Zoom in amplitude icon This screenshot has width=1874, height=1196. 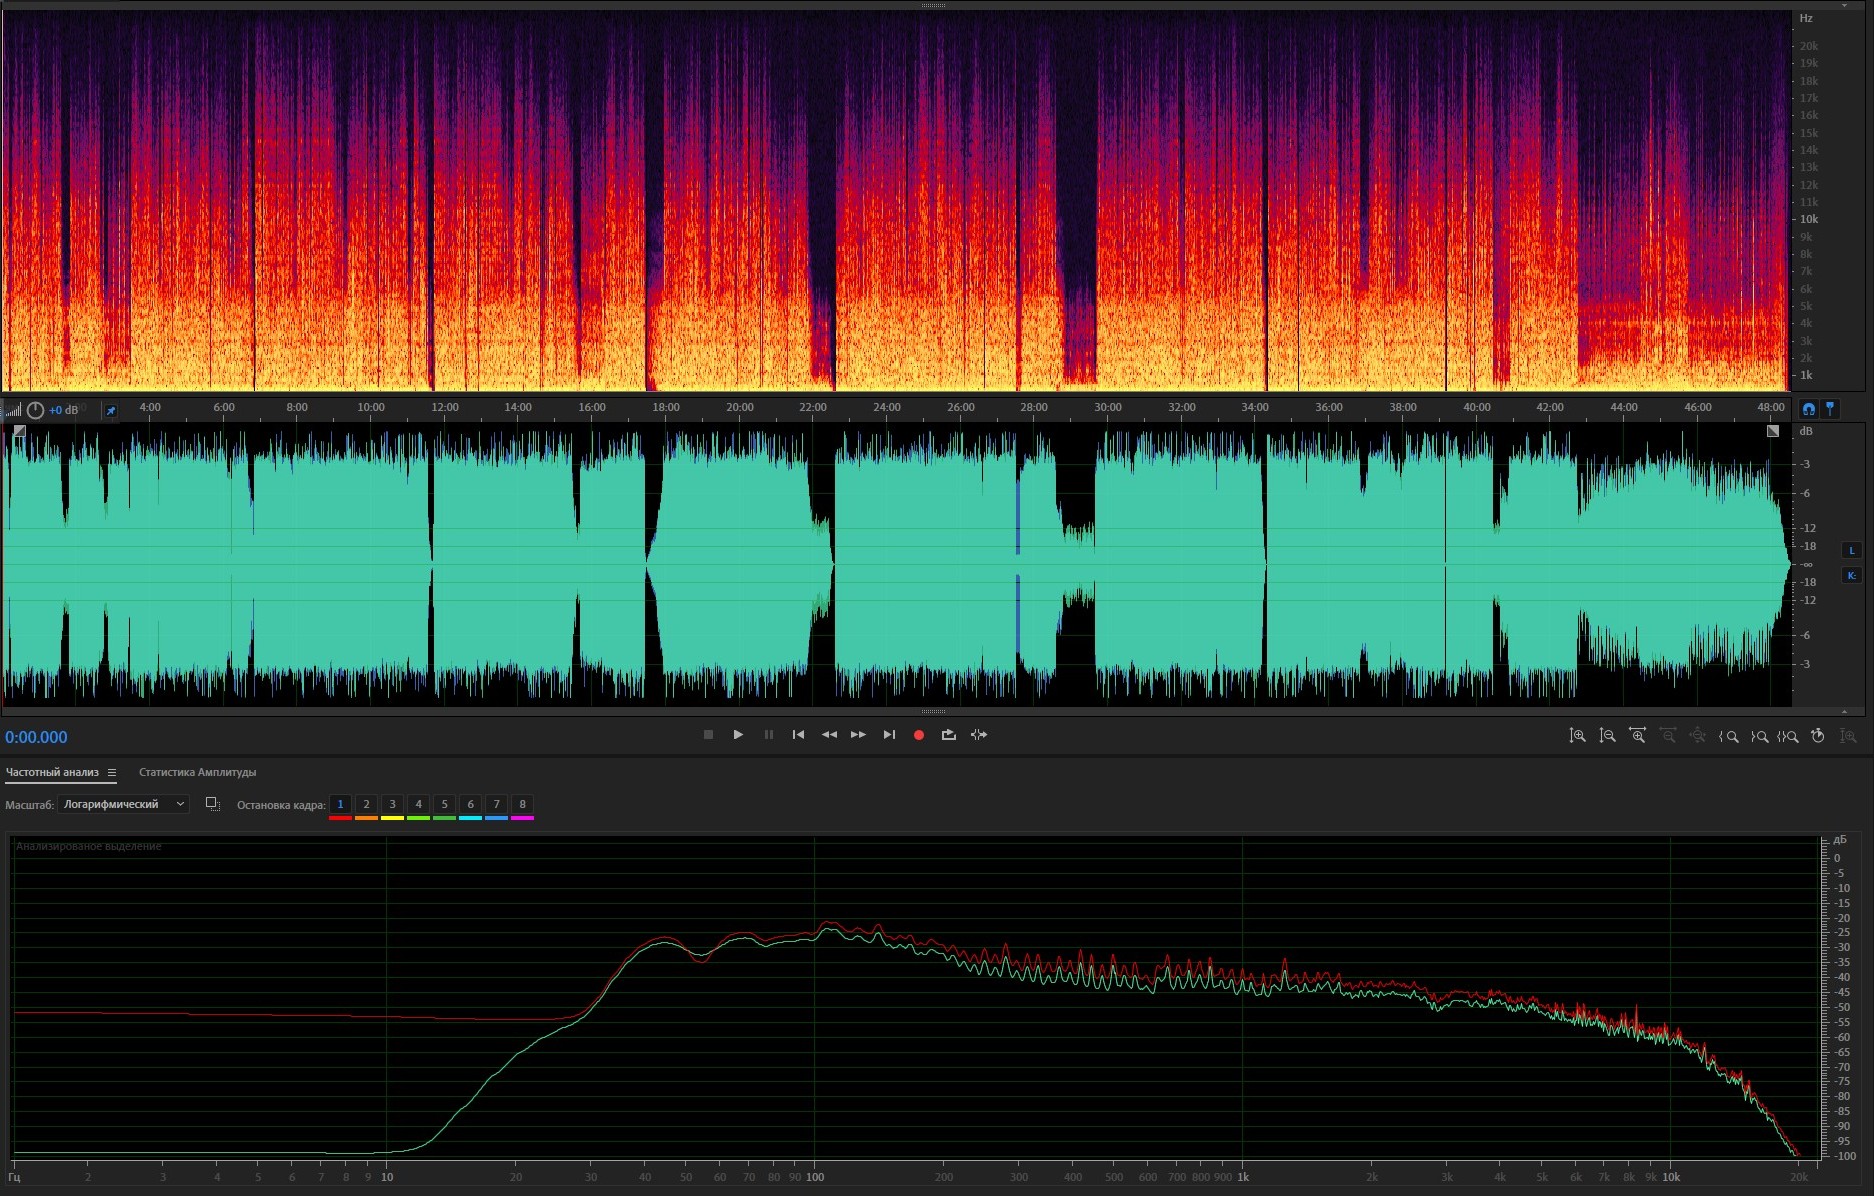point(1577,736)
